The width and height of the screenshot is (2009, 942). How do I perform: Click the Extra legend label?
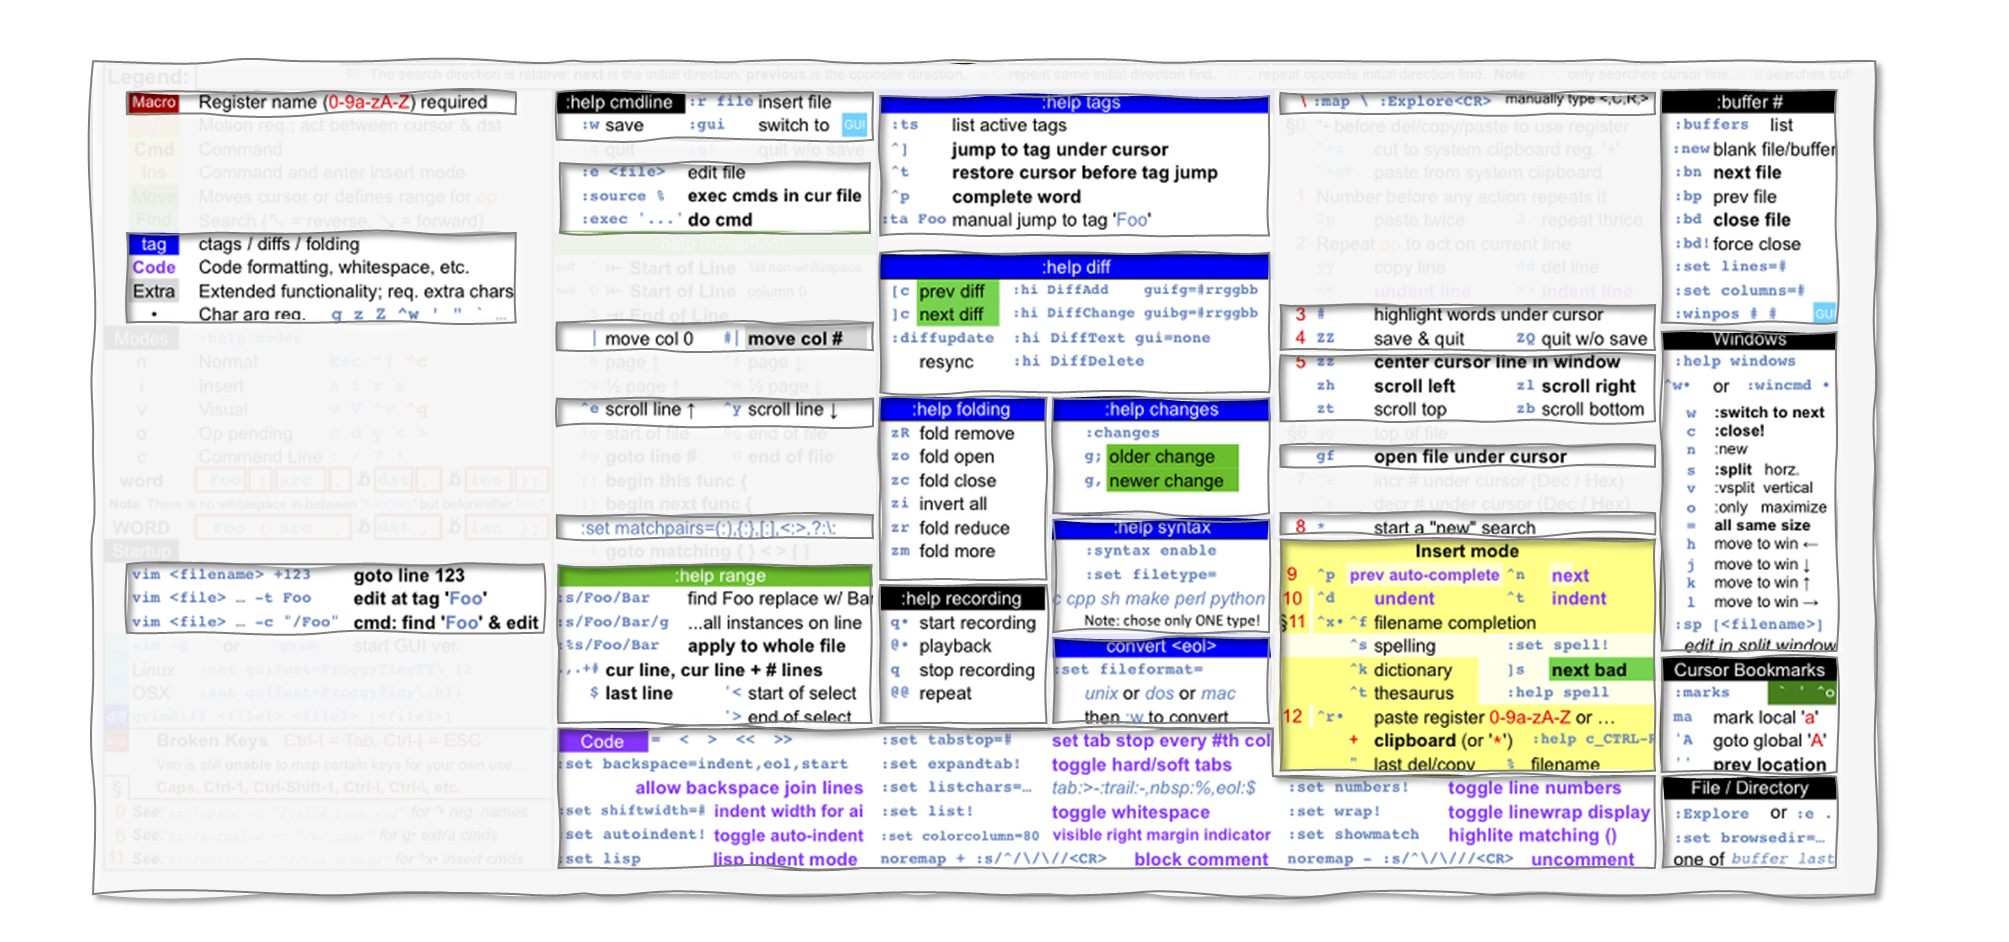click(153, 292)
